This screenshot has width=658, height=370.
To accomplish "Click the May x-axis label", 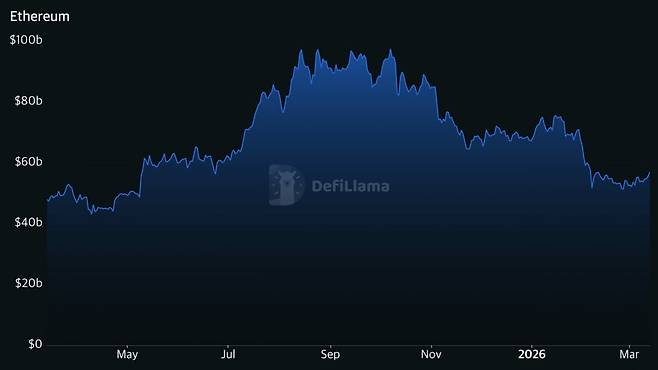I will coord(127,354).
